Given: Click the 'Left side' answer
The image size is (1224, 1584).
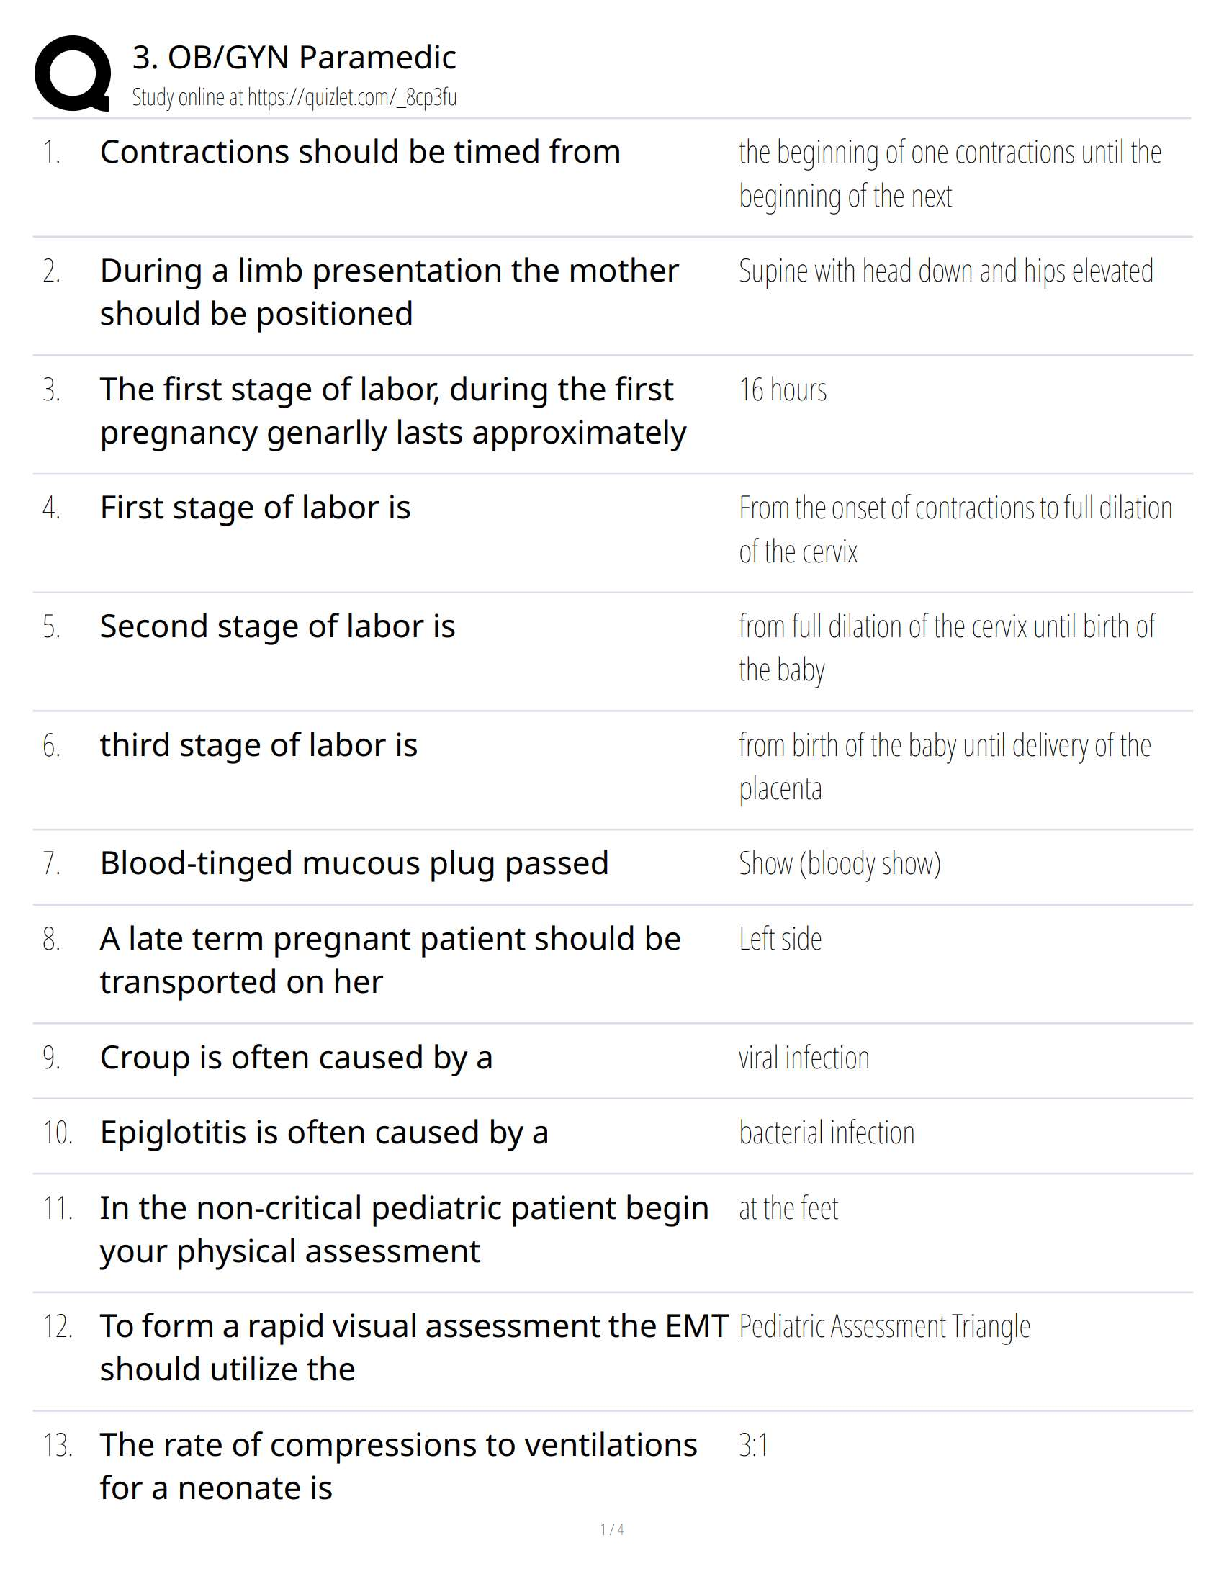Looking at the screenshot, I should pos(780,939).
